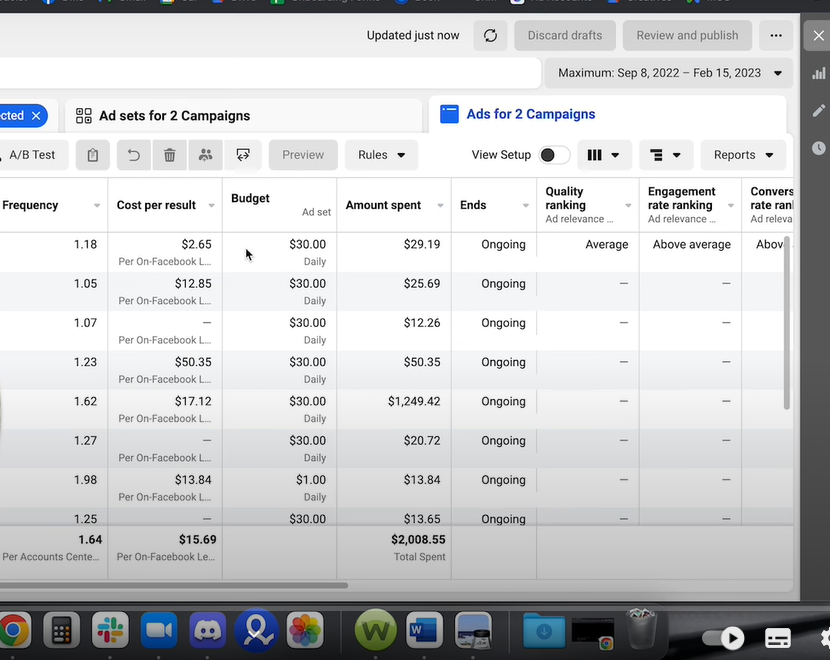
Task: Open Microsoft Word from the dock
Action: pos(425,630)
